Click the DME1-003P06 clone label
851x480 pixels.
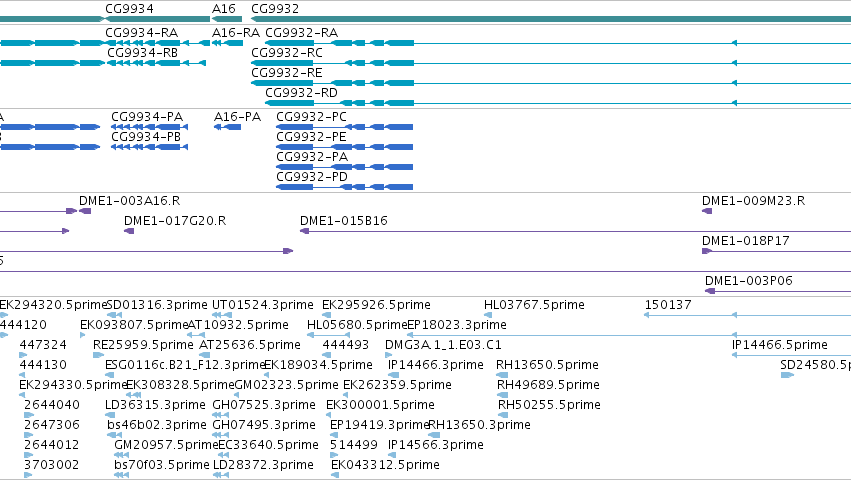(748, 281)
